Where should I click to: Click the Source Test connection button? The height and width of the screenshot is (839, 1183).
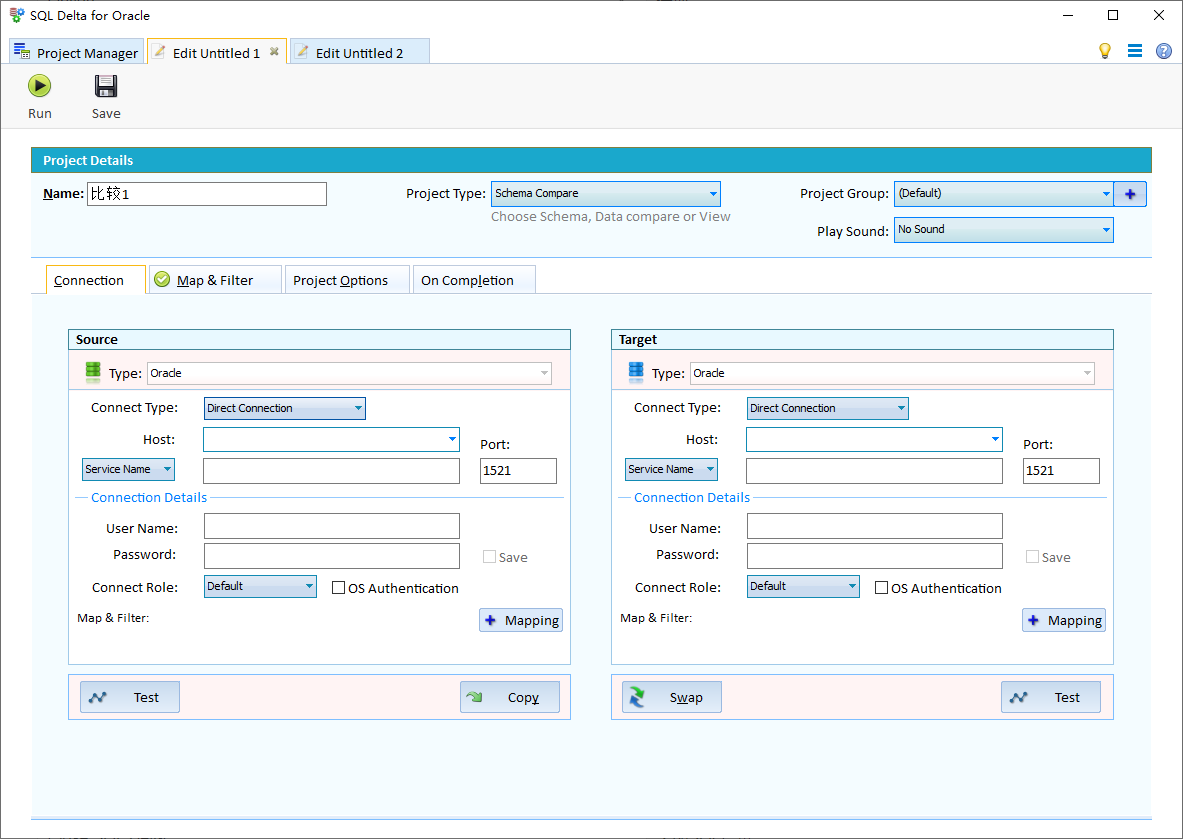point(130,697)
